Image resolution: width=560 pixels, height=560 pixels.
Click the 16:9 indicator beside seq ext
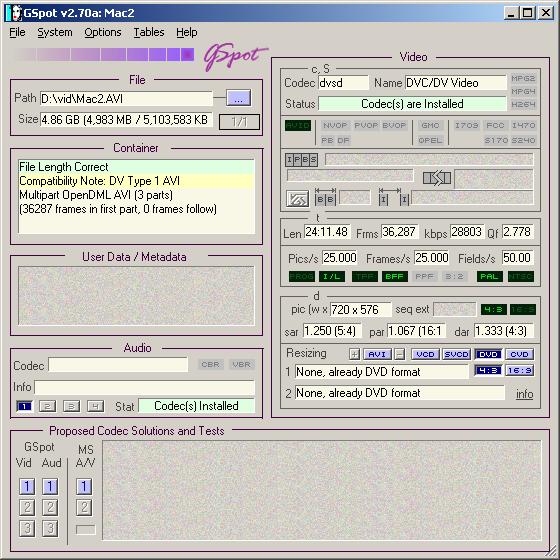pos(522,309)
